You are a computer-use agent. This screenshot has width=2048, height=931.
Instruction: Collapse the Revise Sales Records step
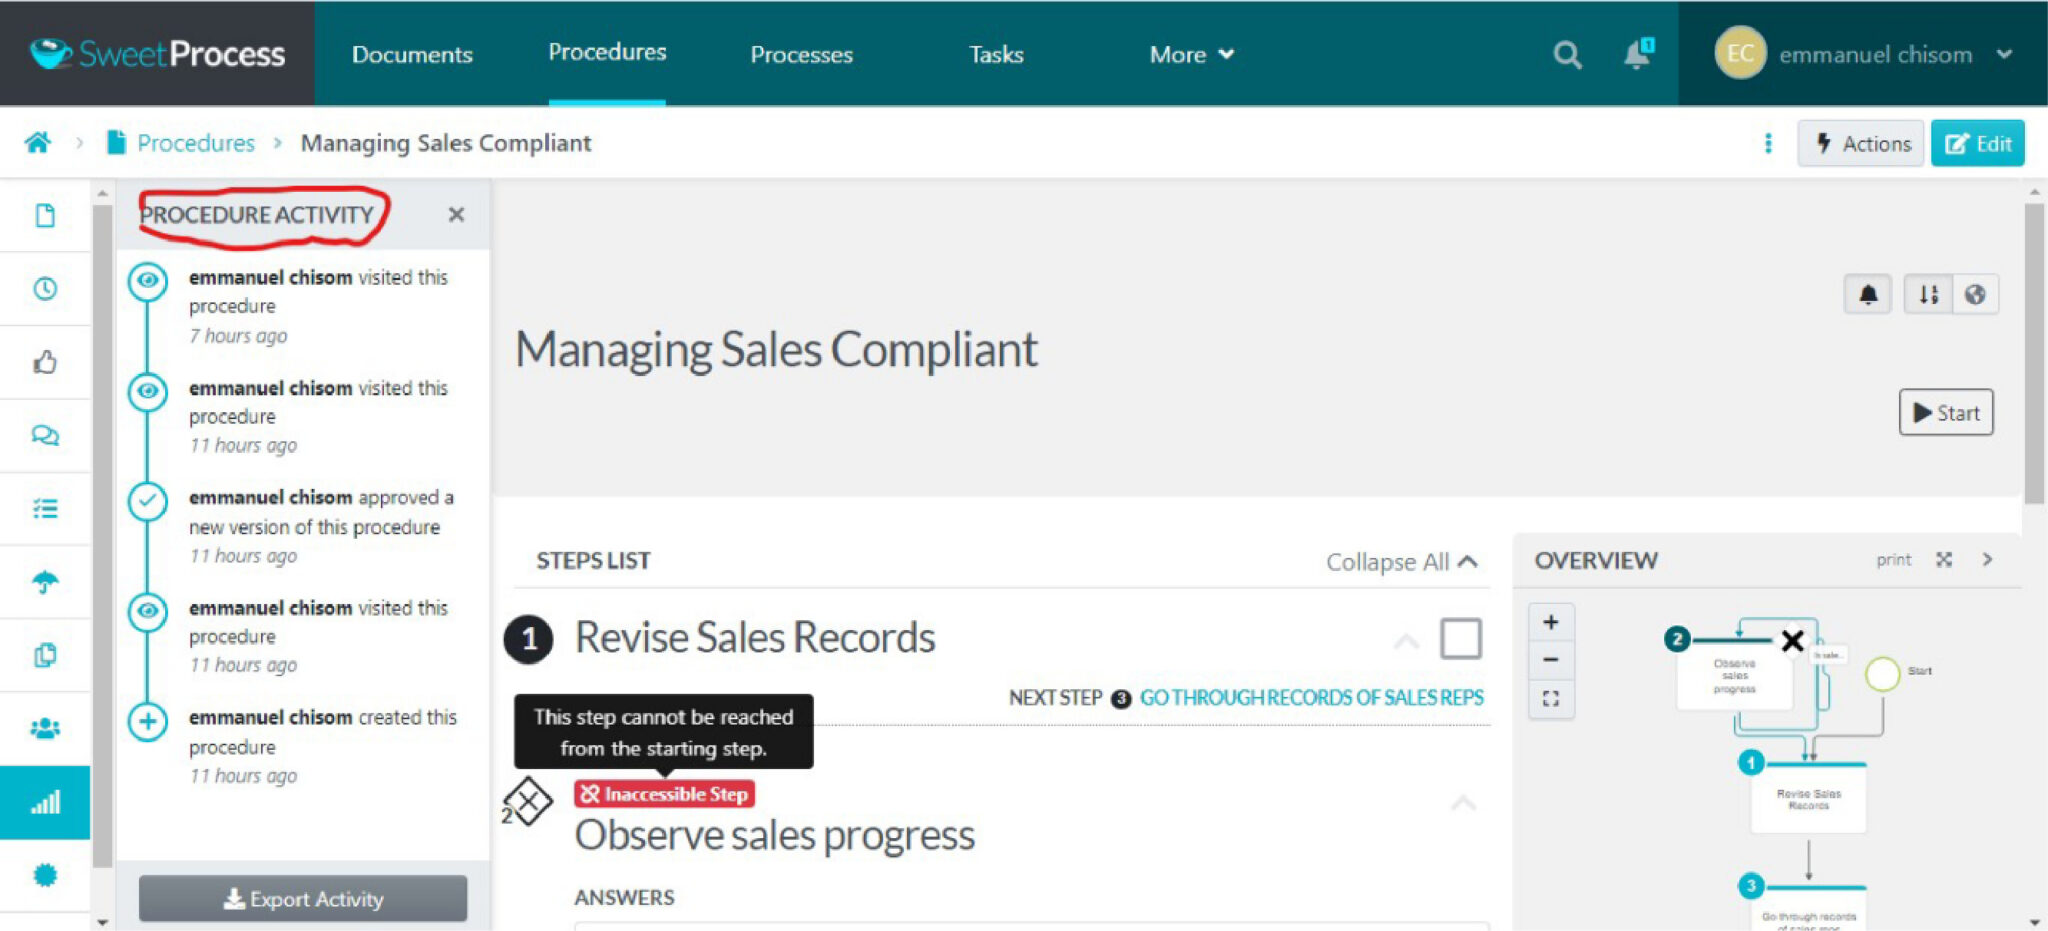[x=1406, y=641]
